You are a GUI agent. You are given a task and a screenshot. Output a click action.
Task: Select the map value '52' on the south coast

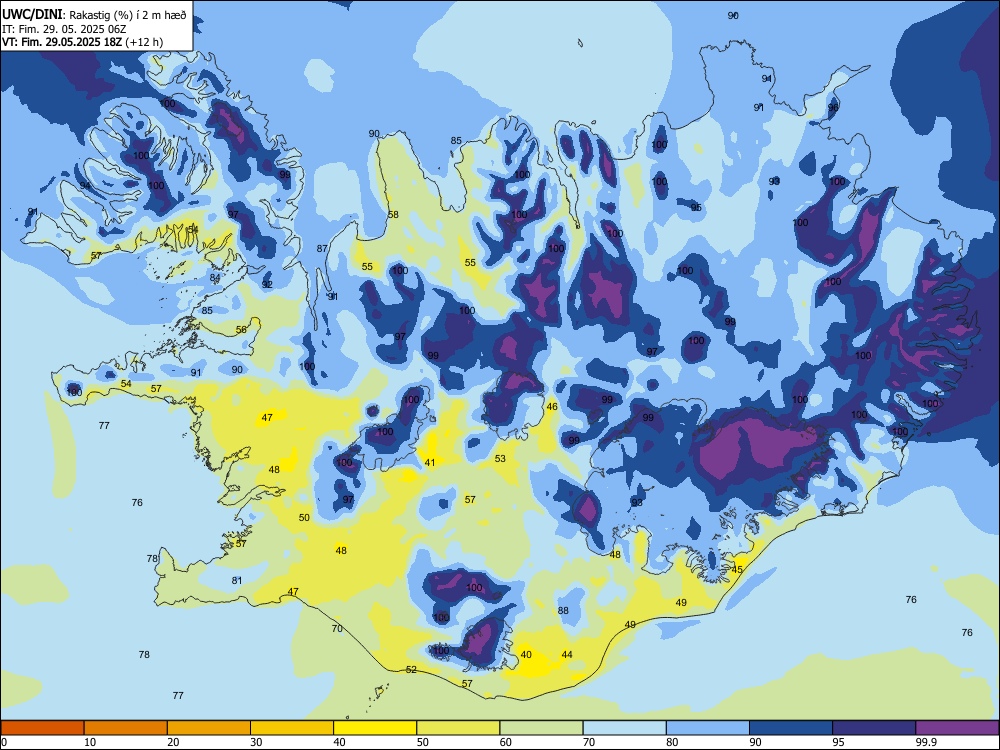click(411, 669)
